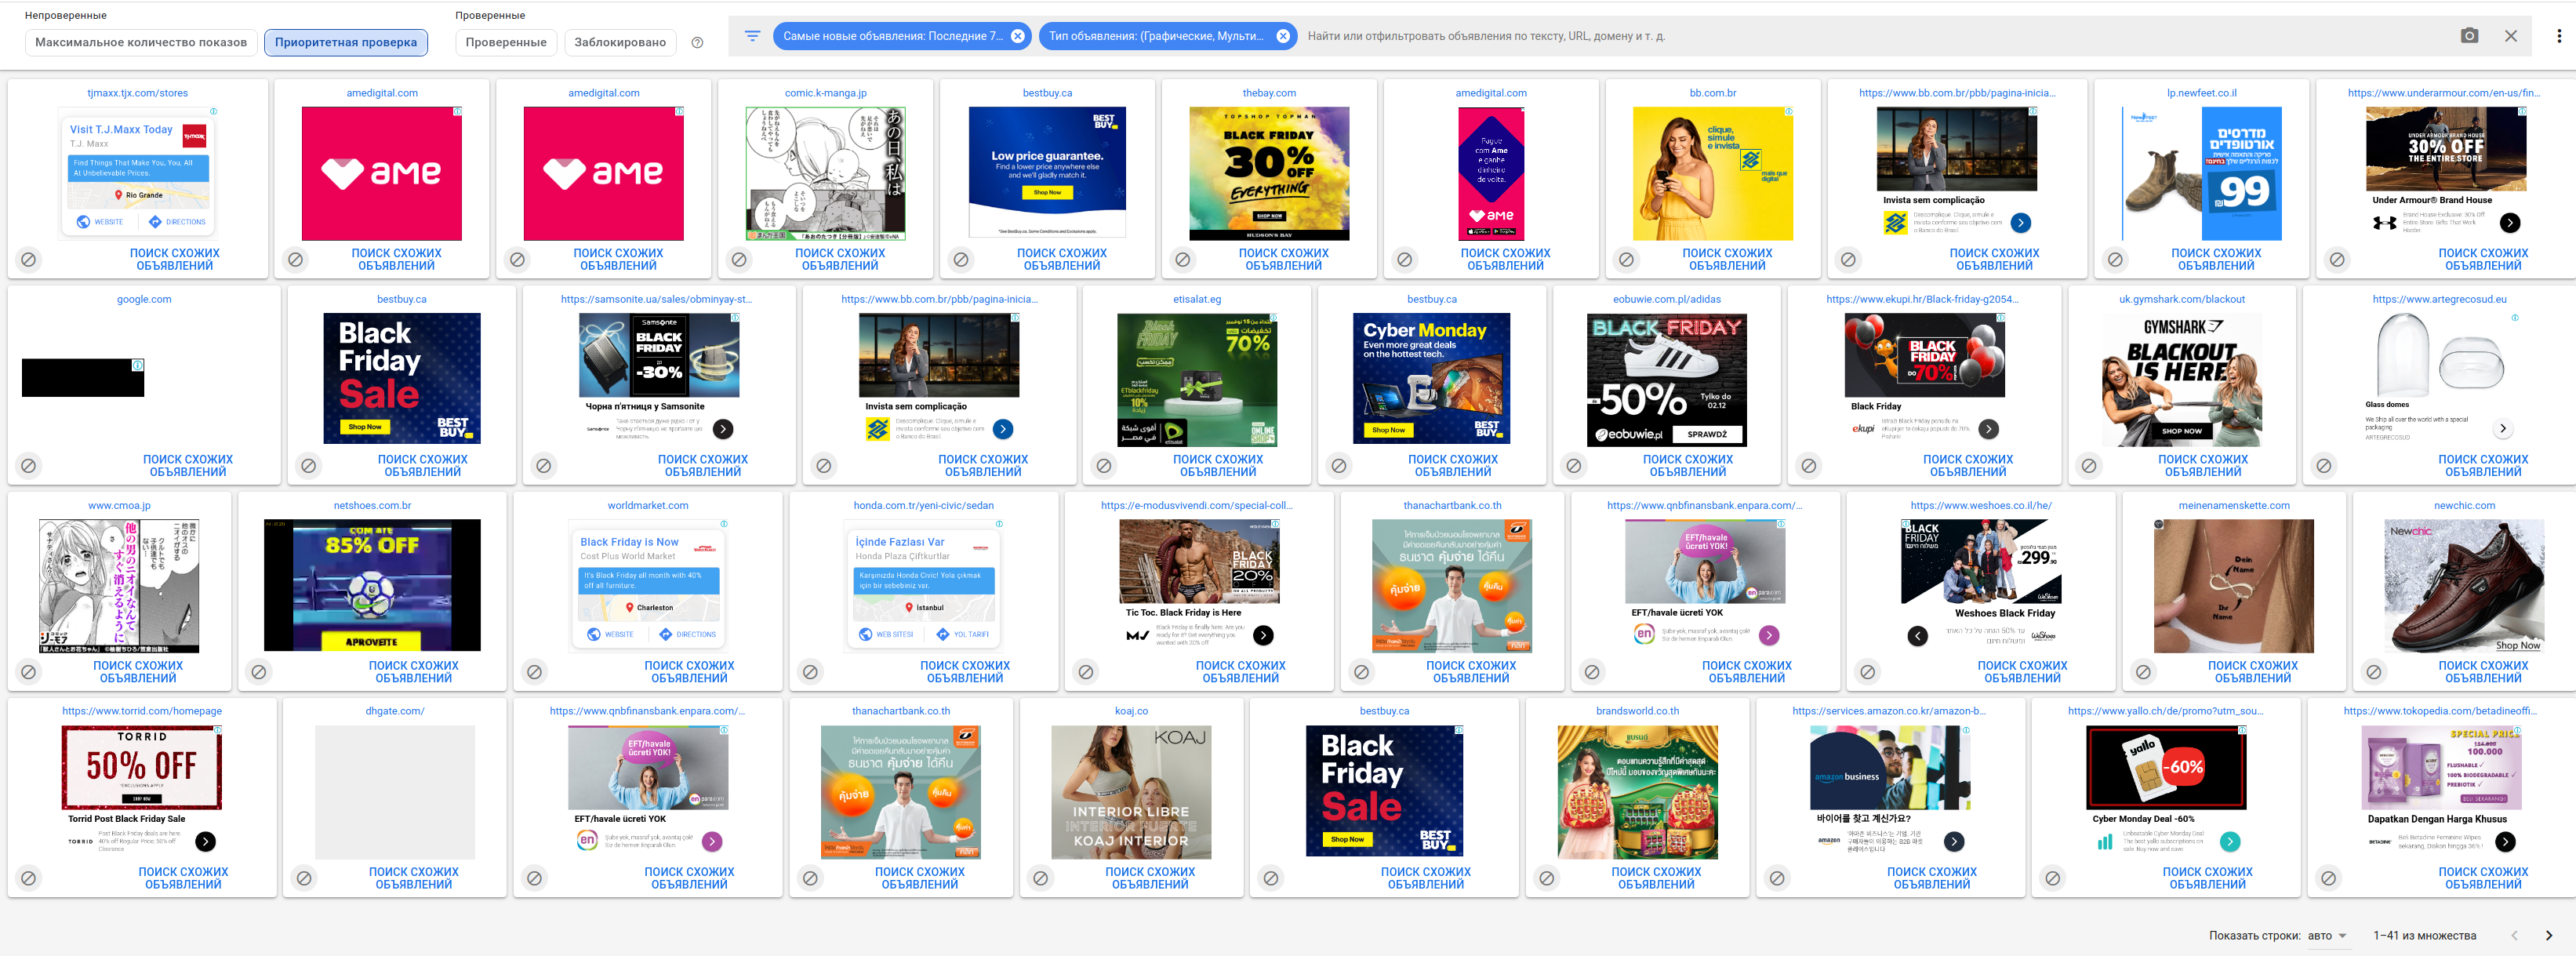This screenshot has width=2576, height=956.
Task: Open the Torrid 50% OFF ad thumbnail
Action: (x=142, y=767)
